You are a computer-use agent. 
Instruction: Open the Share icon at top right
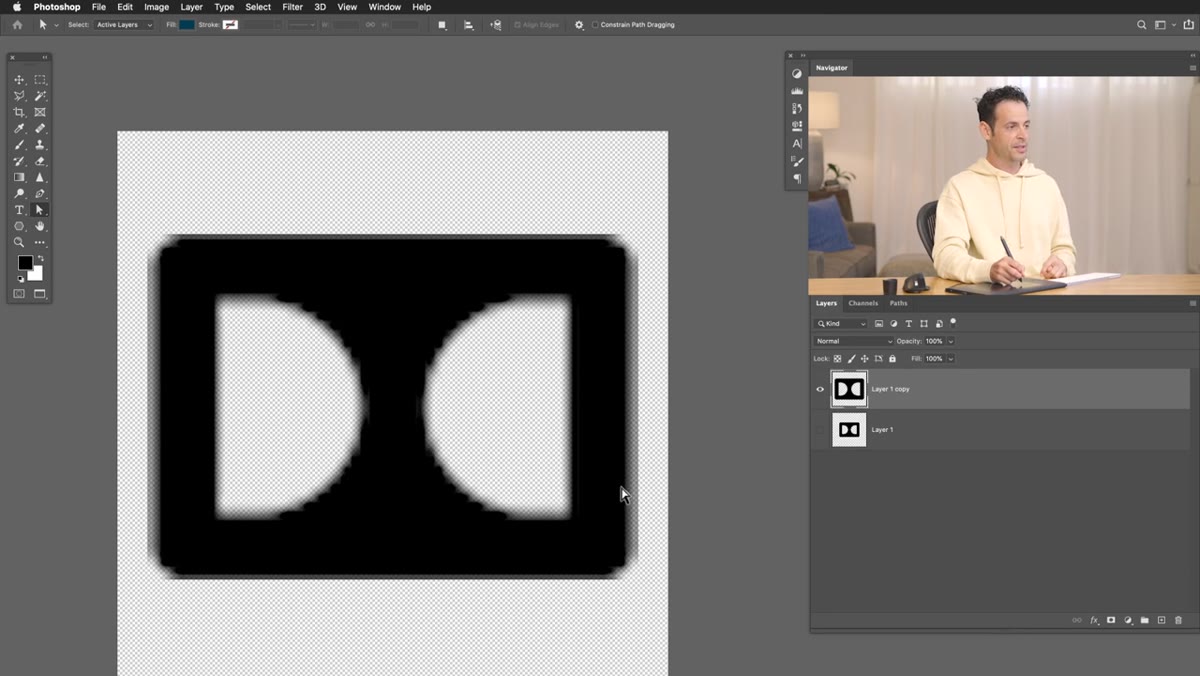[1189, 25]
